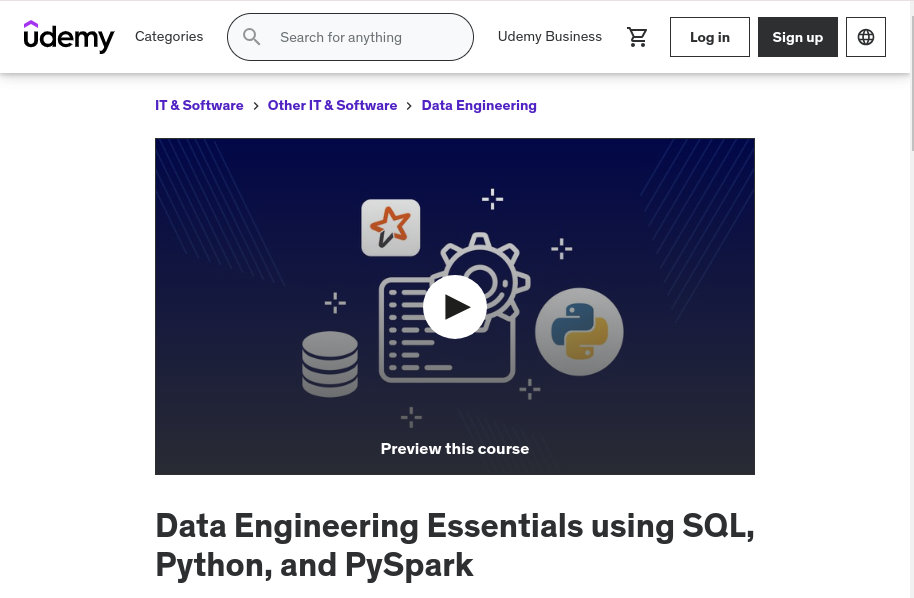Sign up for an account
This screenshot has height=598, width=914.
point(797,37)
